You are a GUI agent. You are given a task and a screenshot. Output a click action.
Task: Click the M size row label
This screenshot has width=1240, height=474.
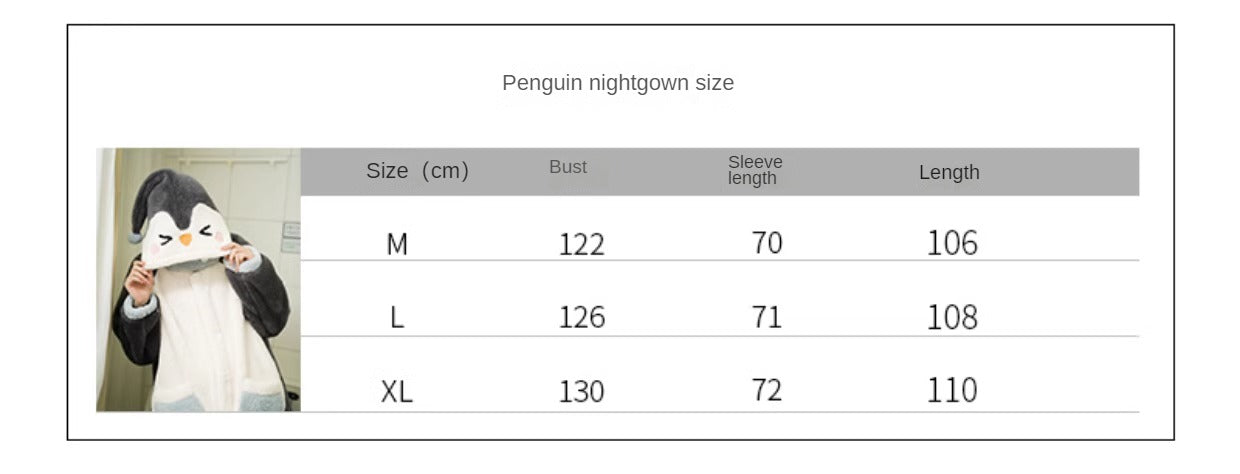397,245
